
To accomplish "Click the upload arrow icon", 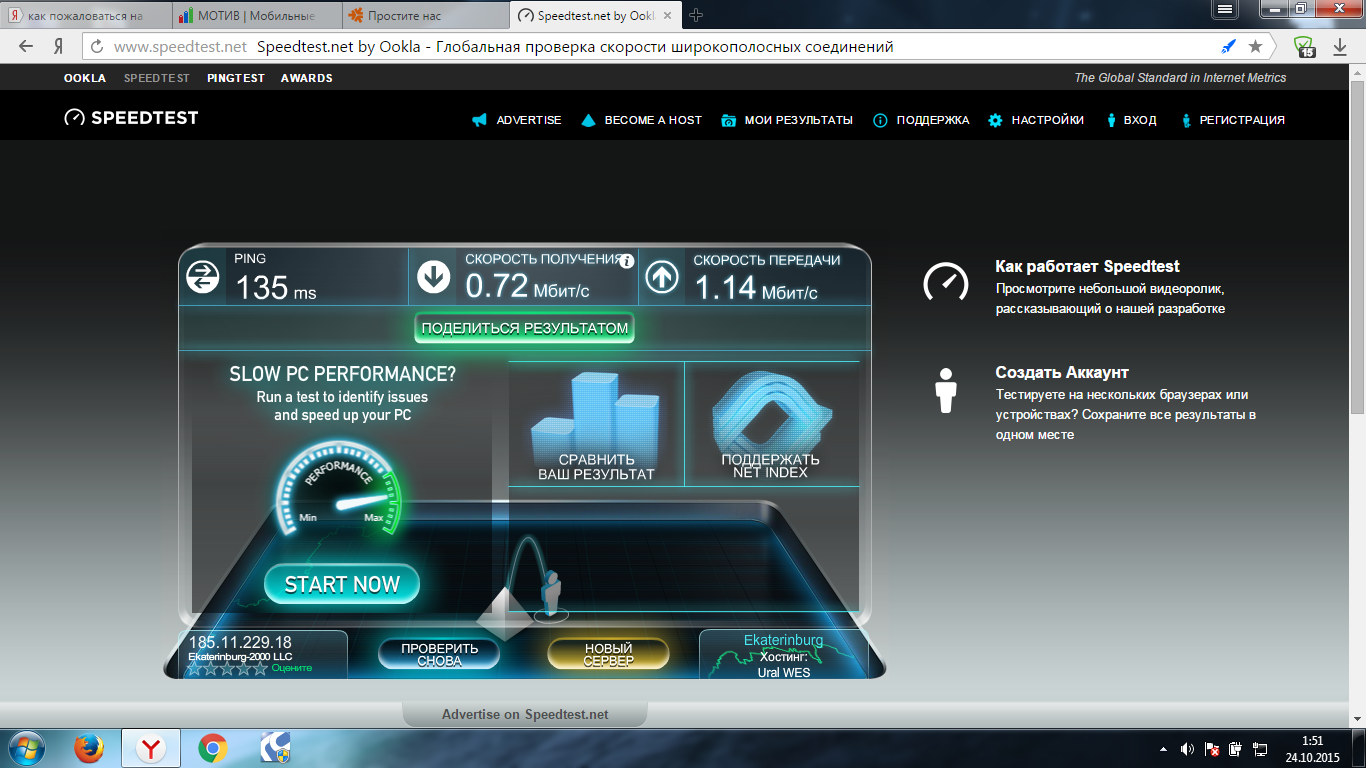I will coord(662,277).
